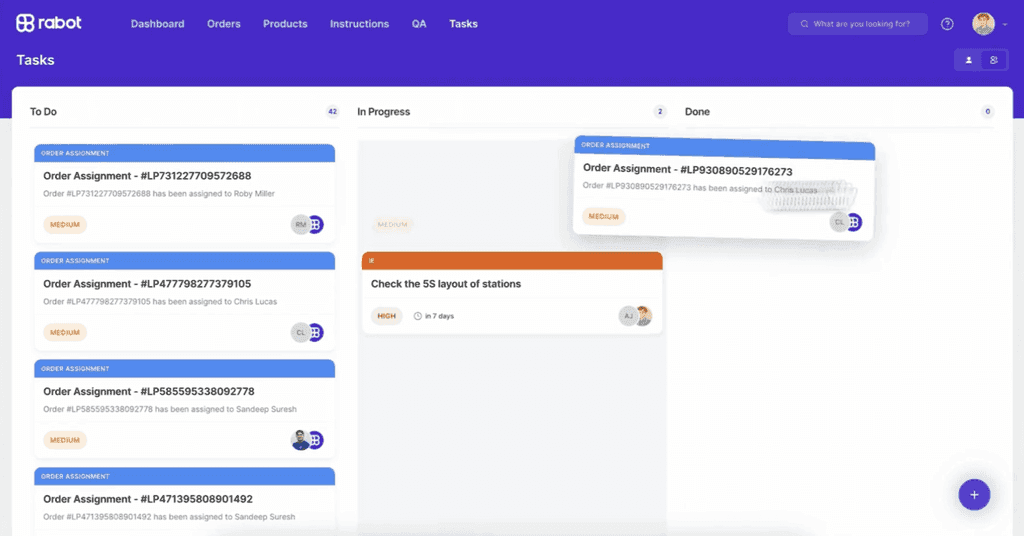Click Roby Miller's RM avatar on first card
This screenshot has height=536, width=1024.
pos(300,225)
